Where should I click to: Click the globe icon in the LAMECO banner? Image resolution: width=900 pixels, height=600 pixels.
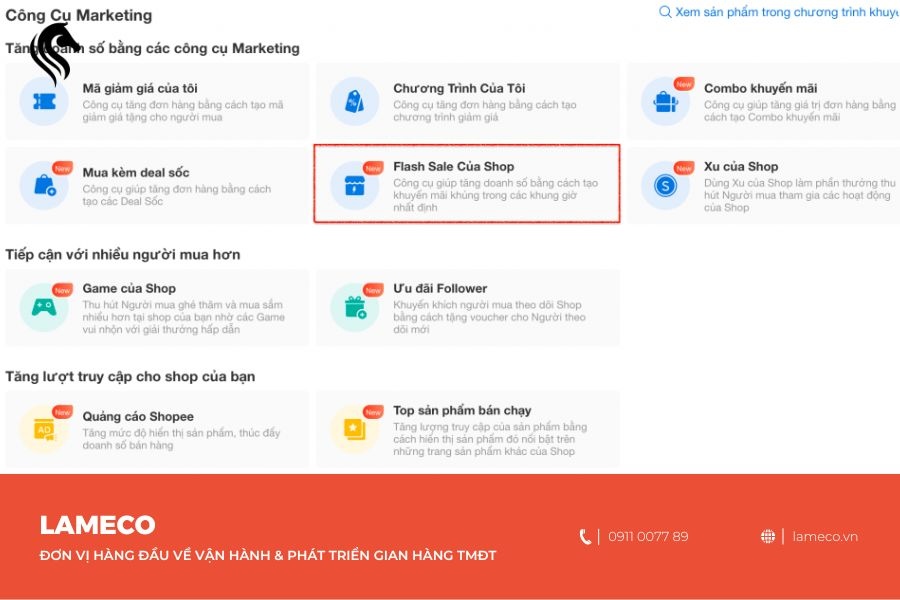pos(767,537)
